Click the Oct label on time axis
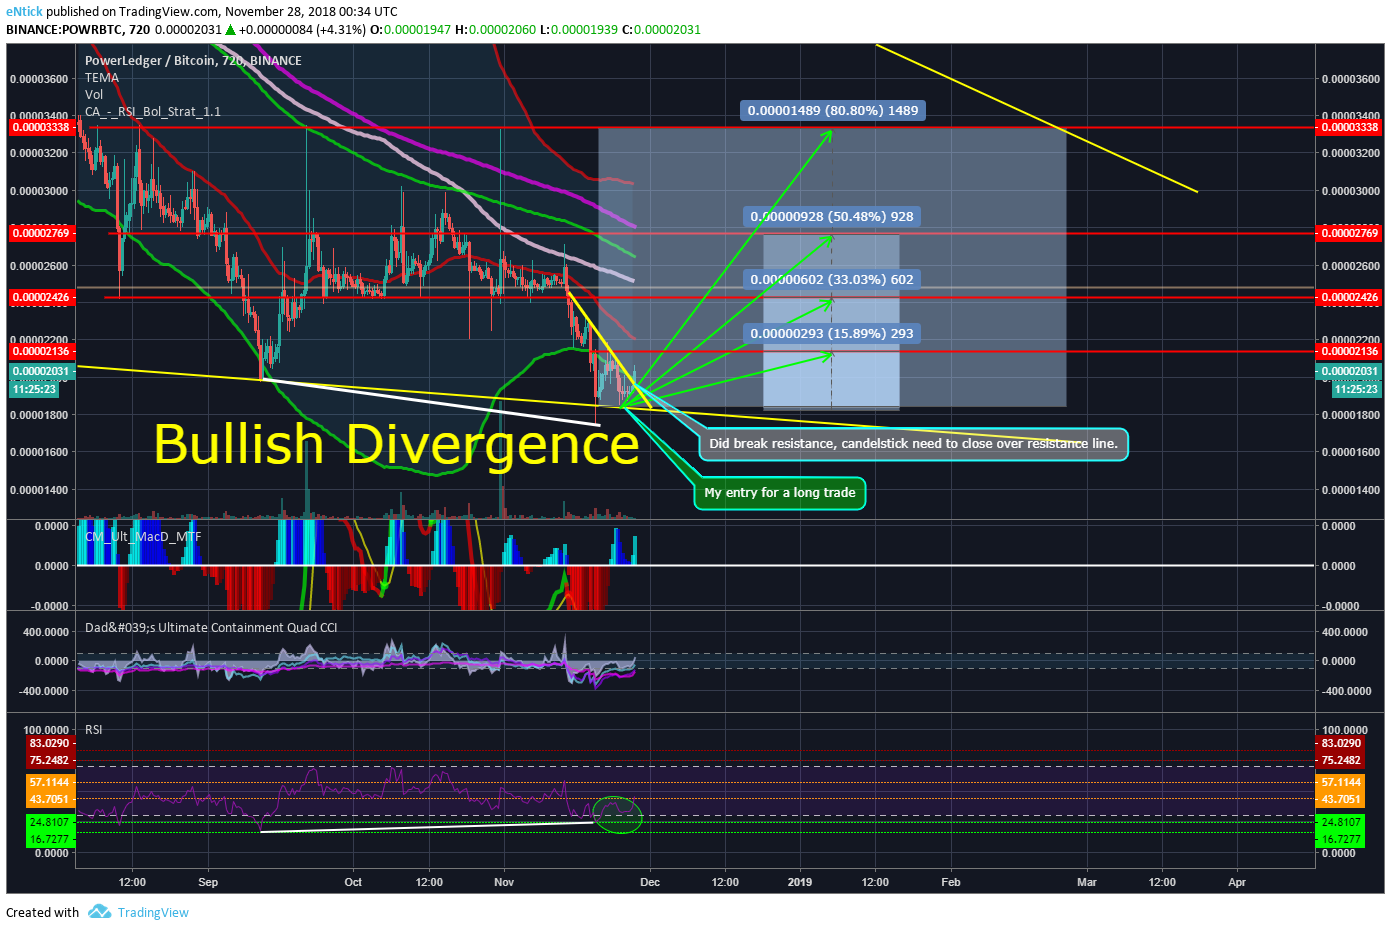The width and height of the screenshot is (1391, 930). (x=353, y=882)
